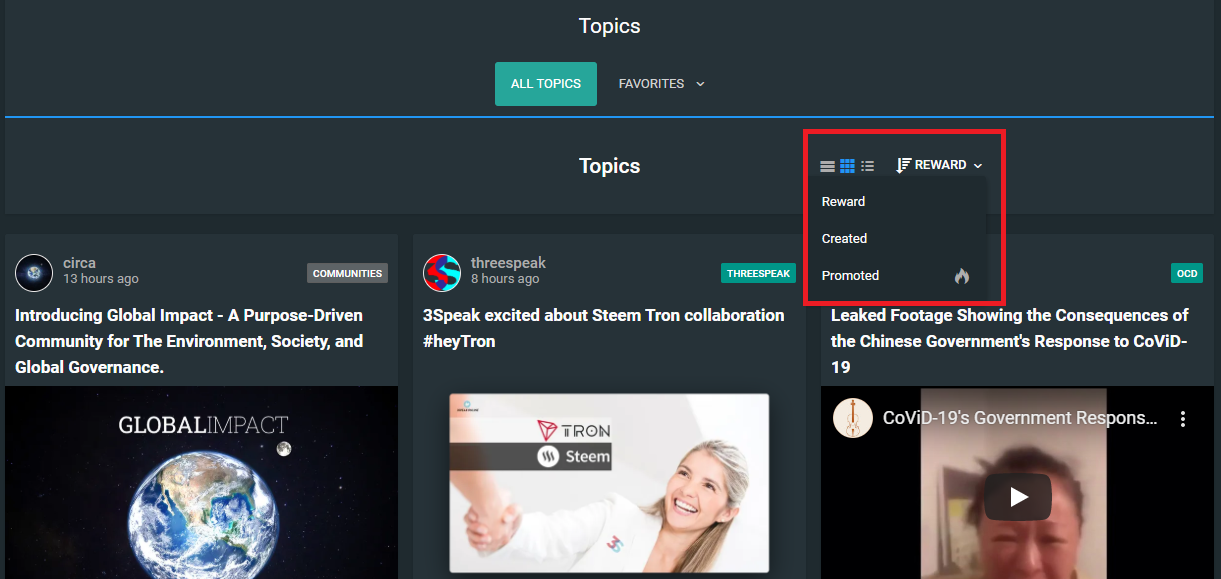Click the COMMUNITIES tag badge
The width and height of the screenshot is (1221, 579).
pyautogui.click(x=347, y=273)
